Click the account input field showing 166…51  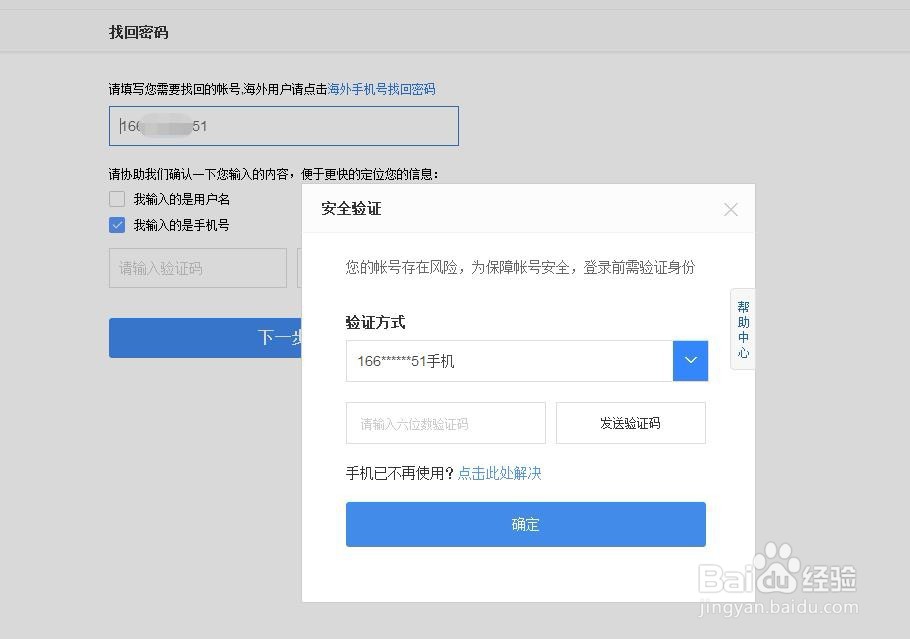coord(283,126)
